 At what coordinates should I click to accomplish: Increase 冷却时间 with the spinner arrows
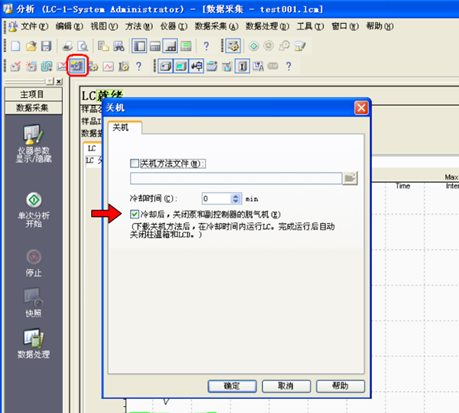click(236, 196)
